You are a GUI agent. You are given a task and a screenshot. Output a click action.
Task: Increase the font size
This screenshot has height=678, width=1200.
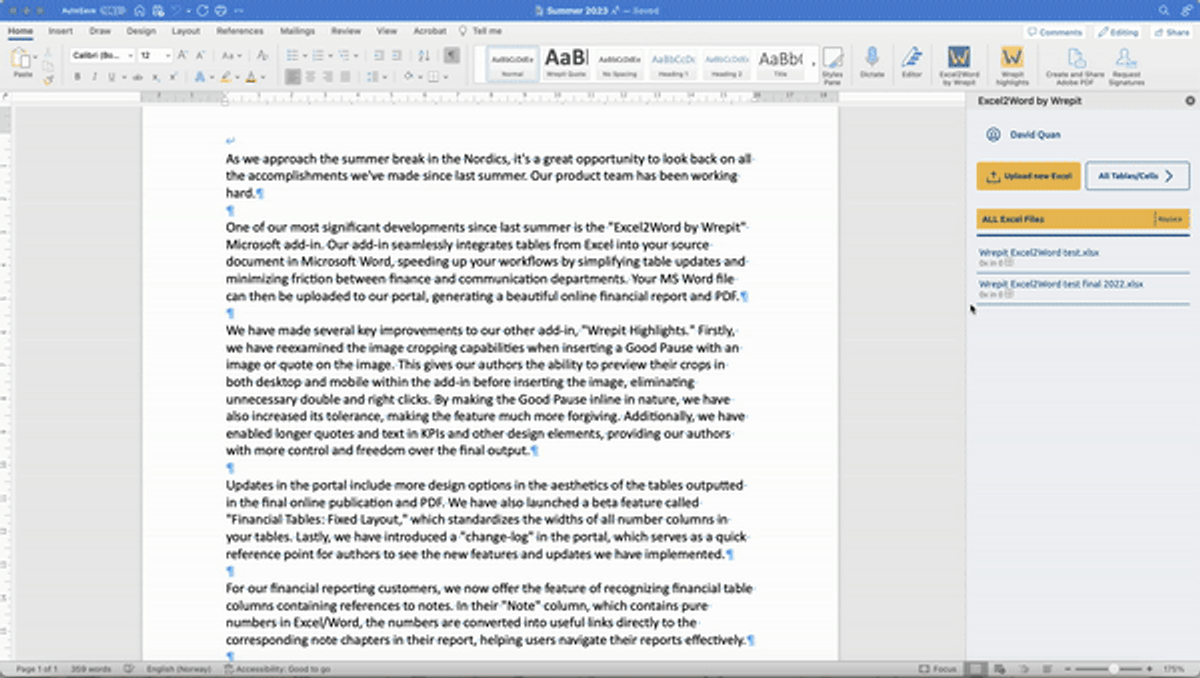coord(183,55)
